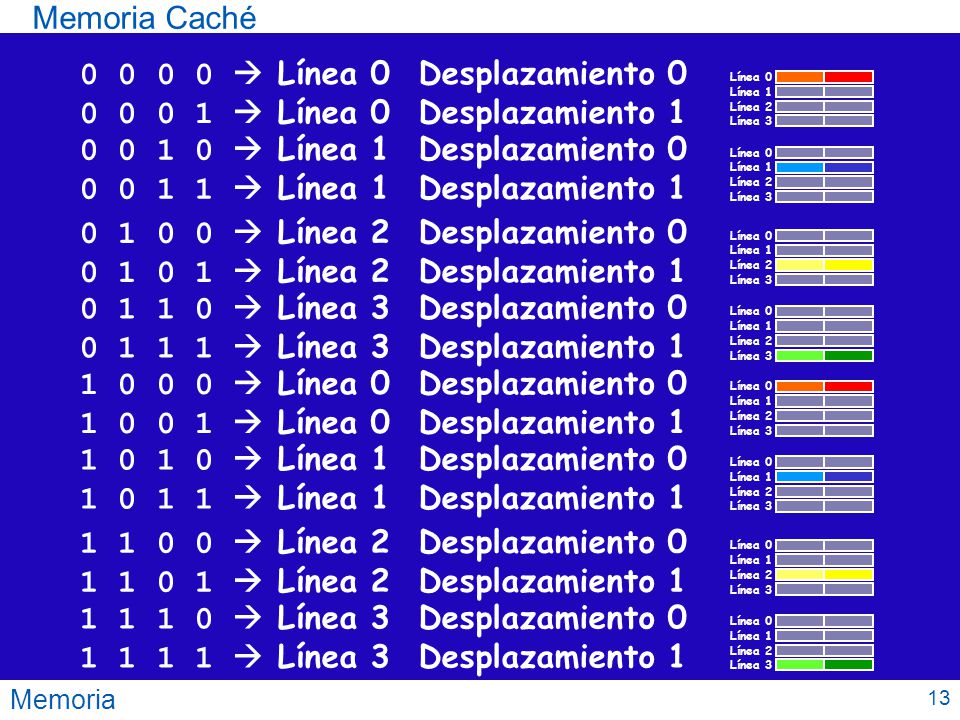Select binary address "1 0 1 0"
This screenshot has width=960, height=720.
point(146,460)
